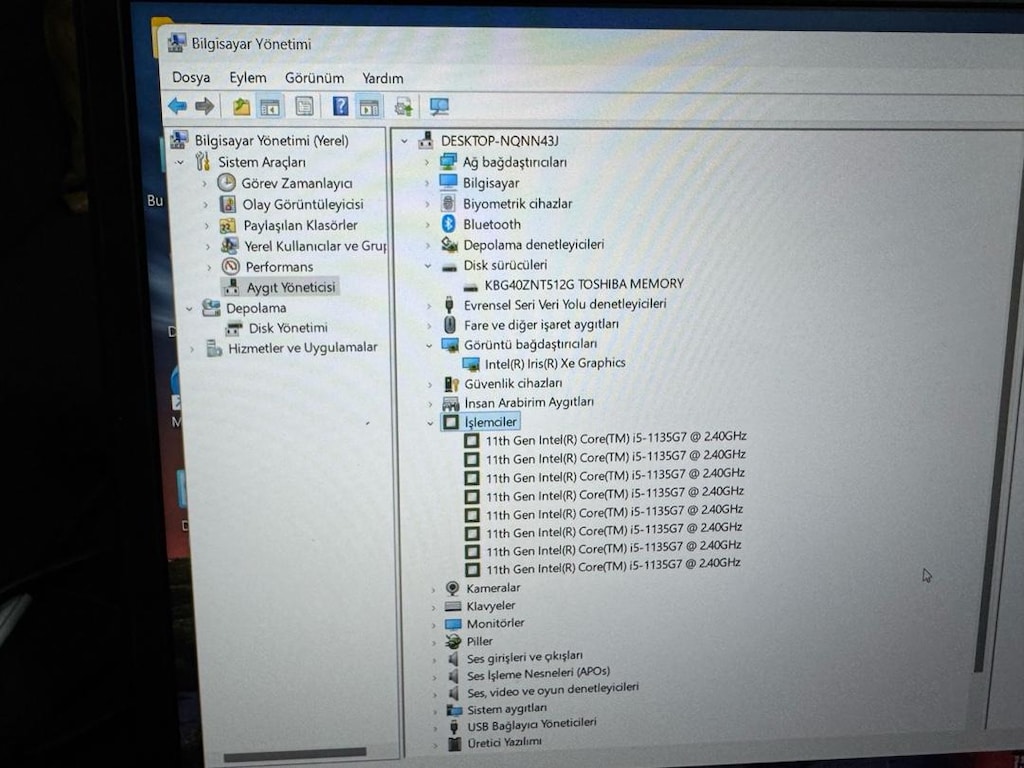
Task: Click the Ağ bağdaştırıcıları icon
Action: 448,161
